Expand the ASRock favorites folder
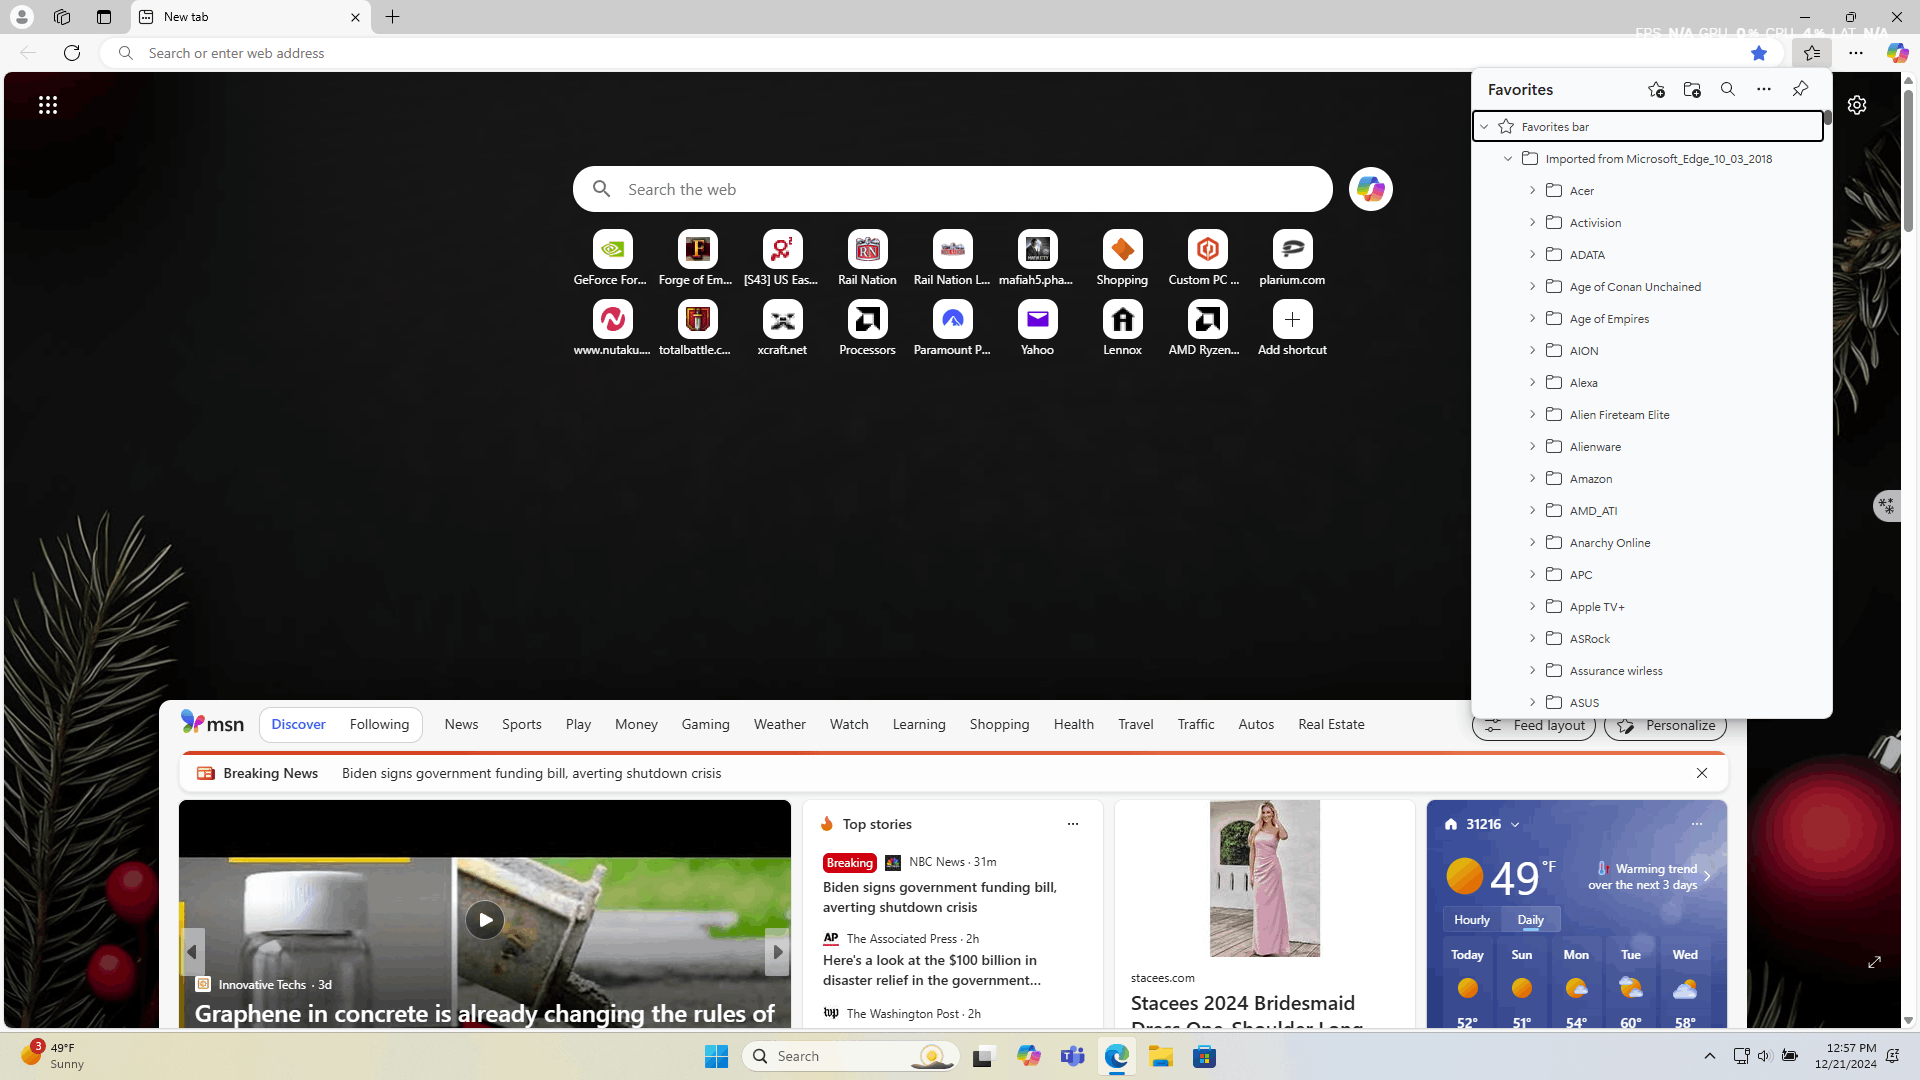This screenshot has height=1080, width=1920. [1532, 639]
